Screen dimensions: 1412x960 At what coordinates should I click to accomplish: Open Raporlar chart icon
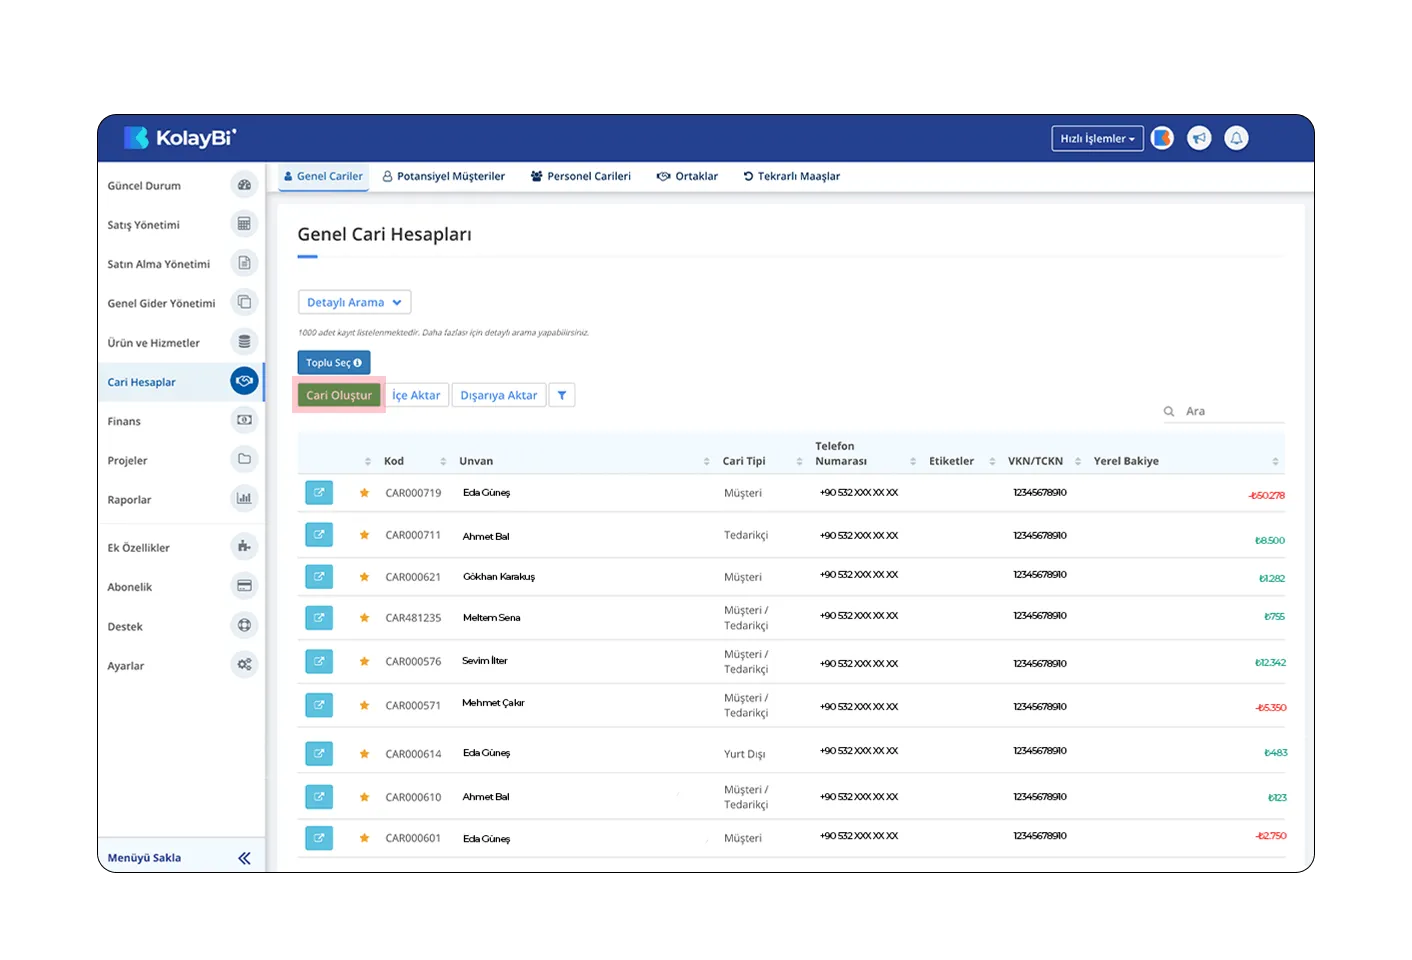pyautogui.click(x=244, y=498)
